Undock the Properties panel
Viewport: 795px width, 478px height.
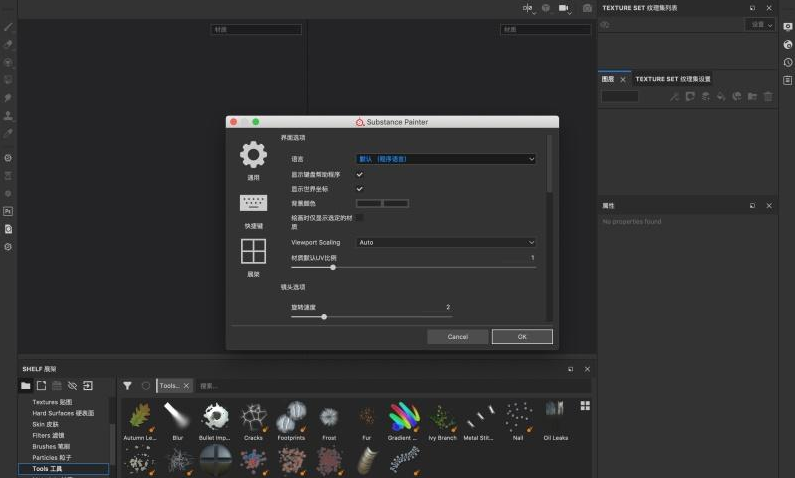752,205
